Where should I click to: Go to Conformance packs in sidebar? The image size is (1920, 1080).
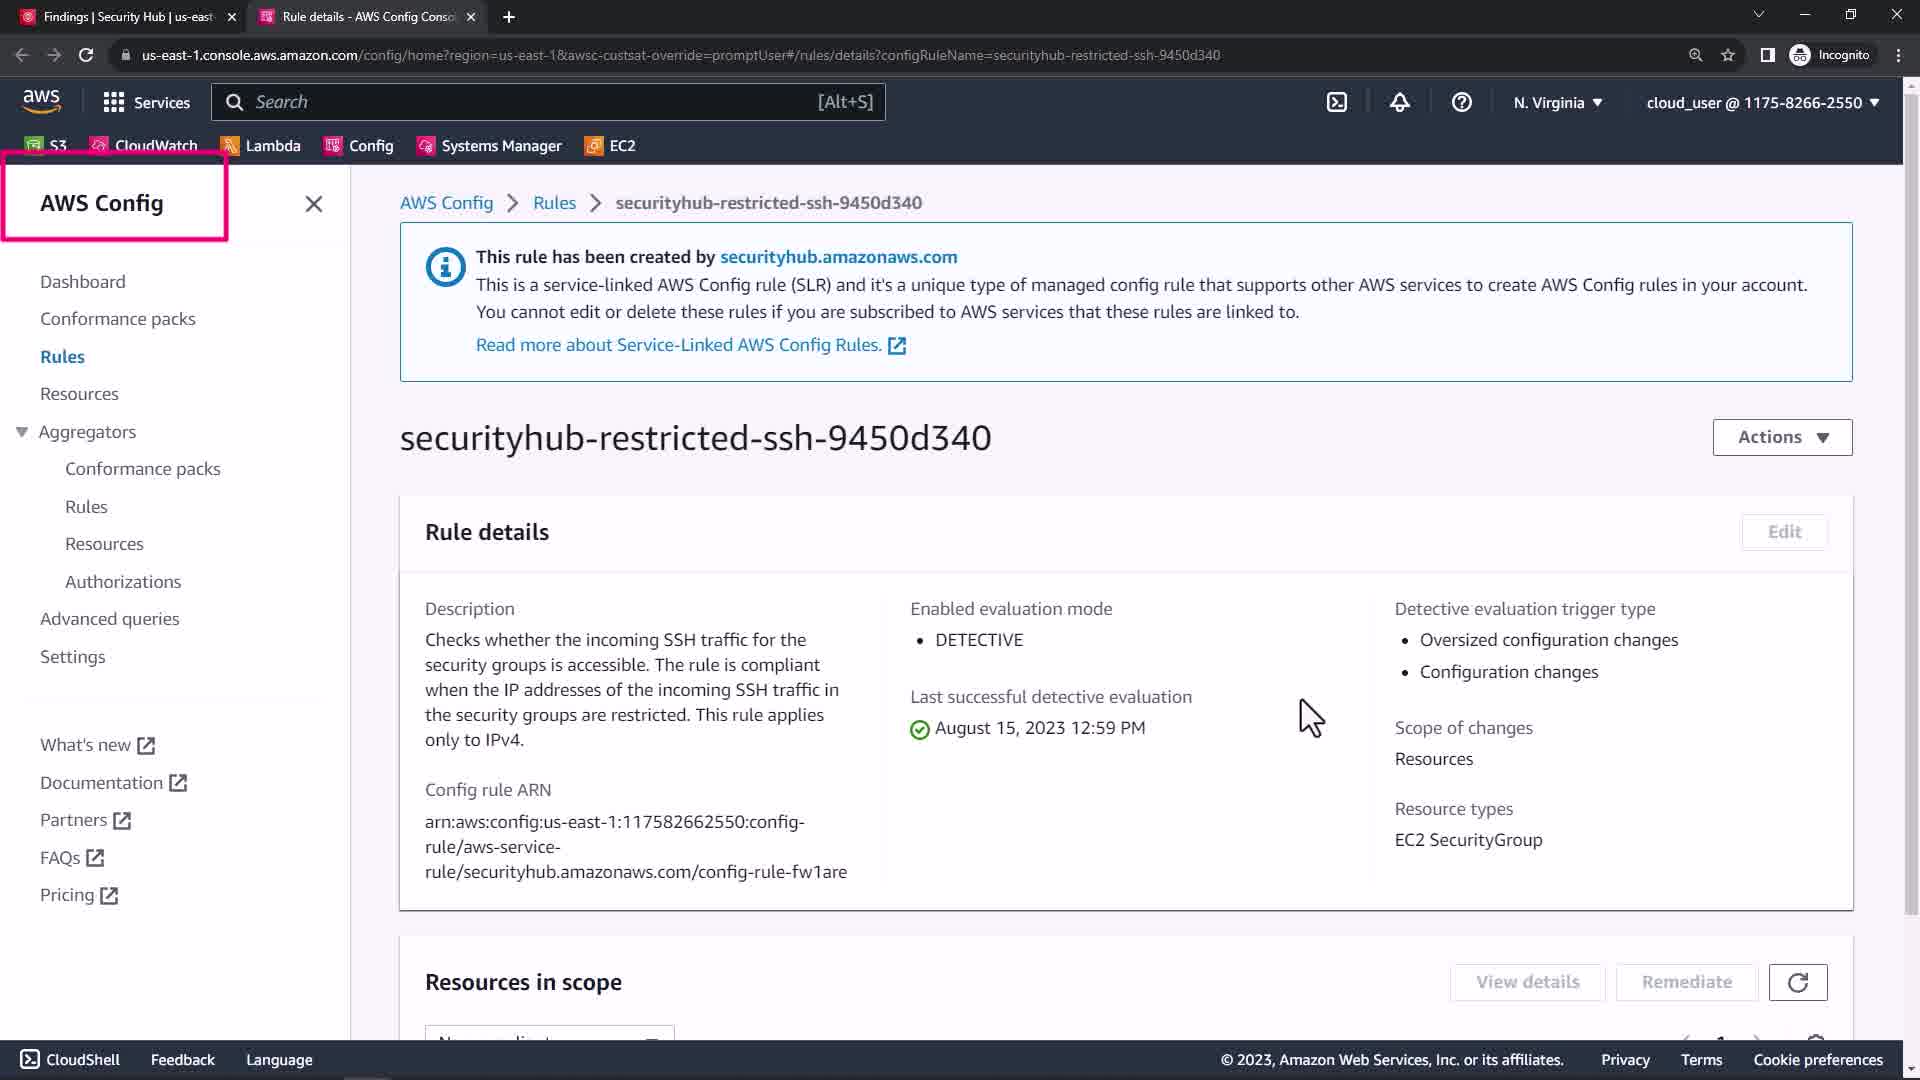point(118,319)
